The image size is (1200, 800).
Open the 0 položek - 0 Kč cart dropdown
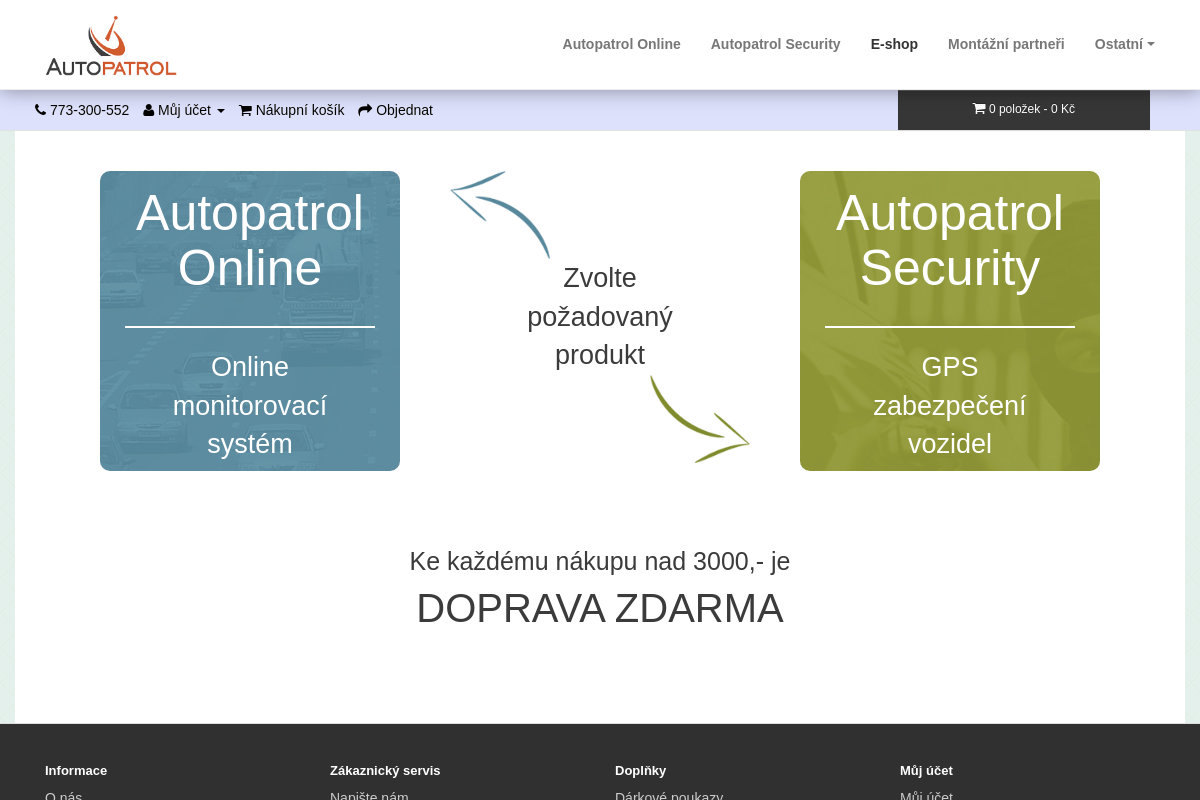(1024, 110)
